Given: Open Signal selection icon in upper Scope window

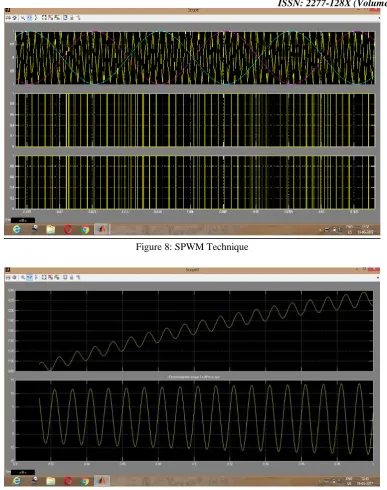Looking at the screenshot, I should coord(78,18).
